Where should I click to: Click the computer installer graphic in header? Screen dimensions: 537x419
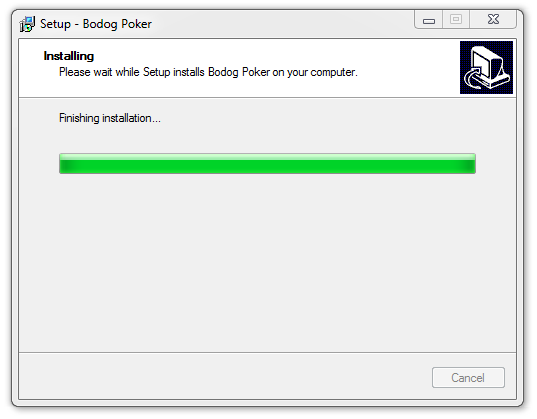(486, 67)
